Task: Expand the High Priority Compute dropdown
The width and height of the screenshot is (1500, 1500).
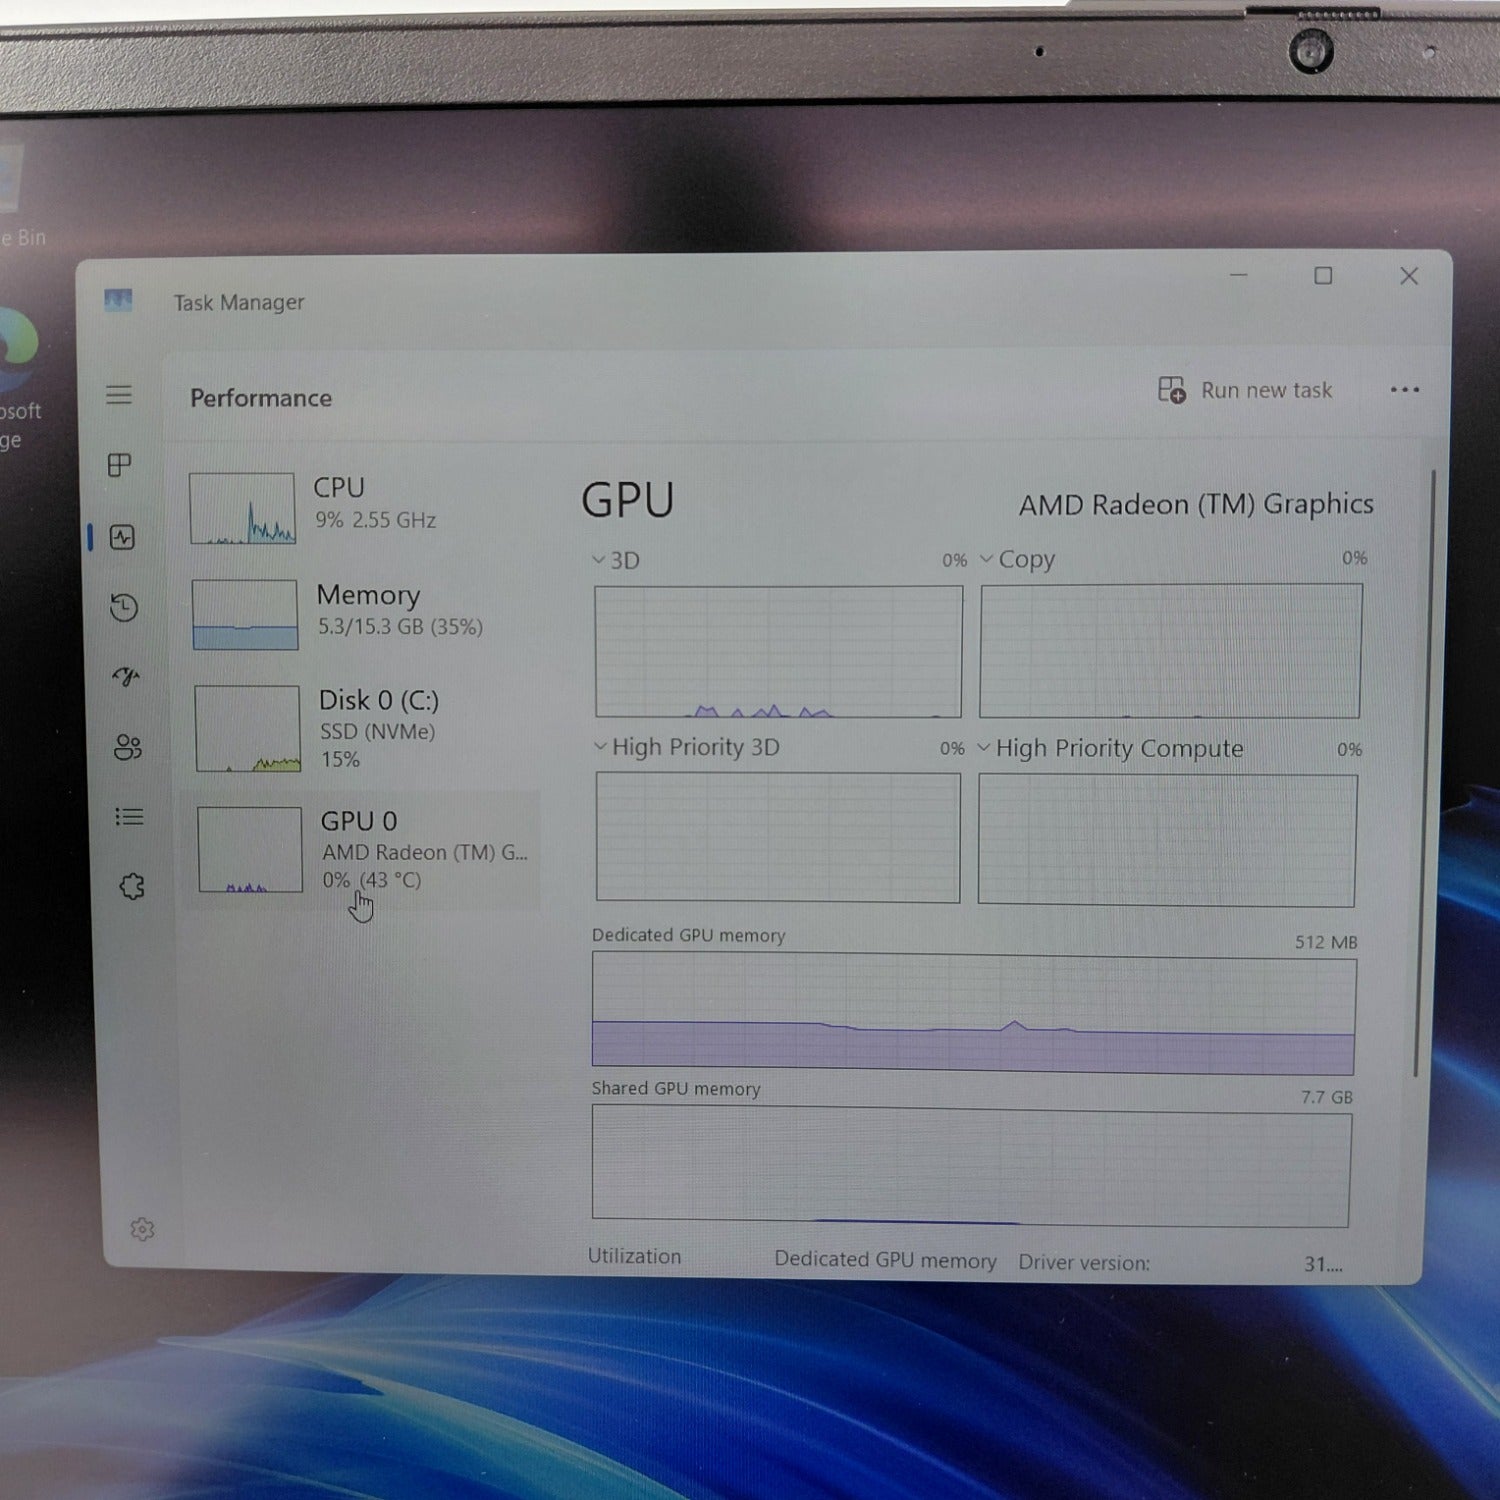Action: click(x=984, y=748)
